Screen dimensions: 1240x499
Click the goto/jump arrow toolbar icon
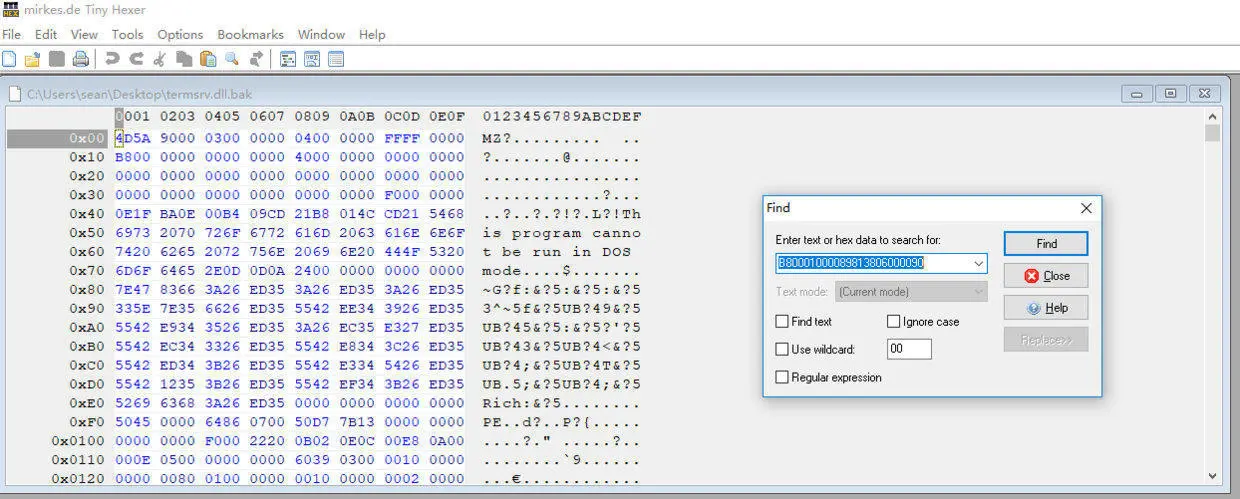pyautogui.click(x=257, y=59)
